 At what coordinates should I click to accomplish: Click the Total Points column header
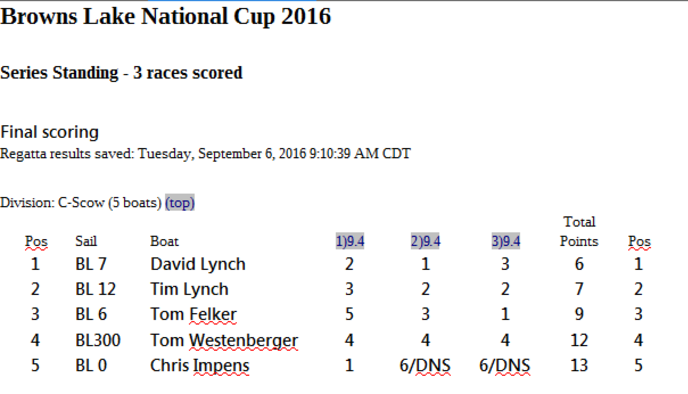coord(579,231)
